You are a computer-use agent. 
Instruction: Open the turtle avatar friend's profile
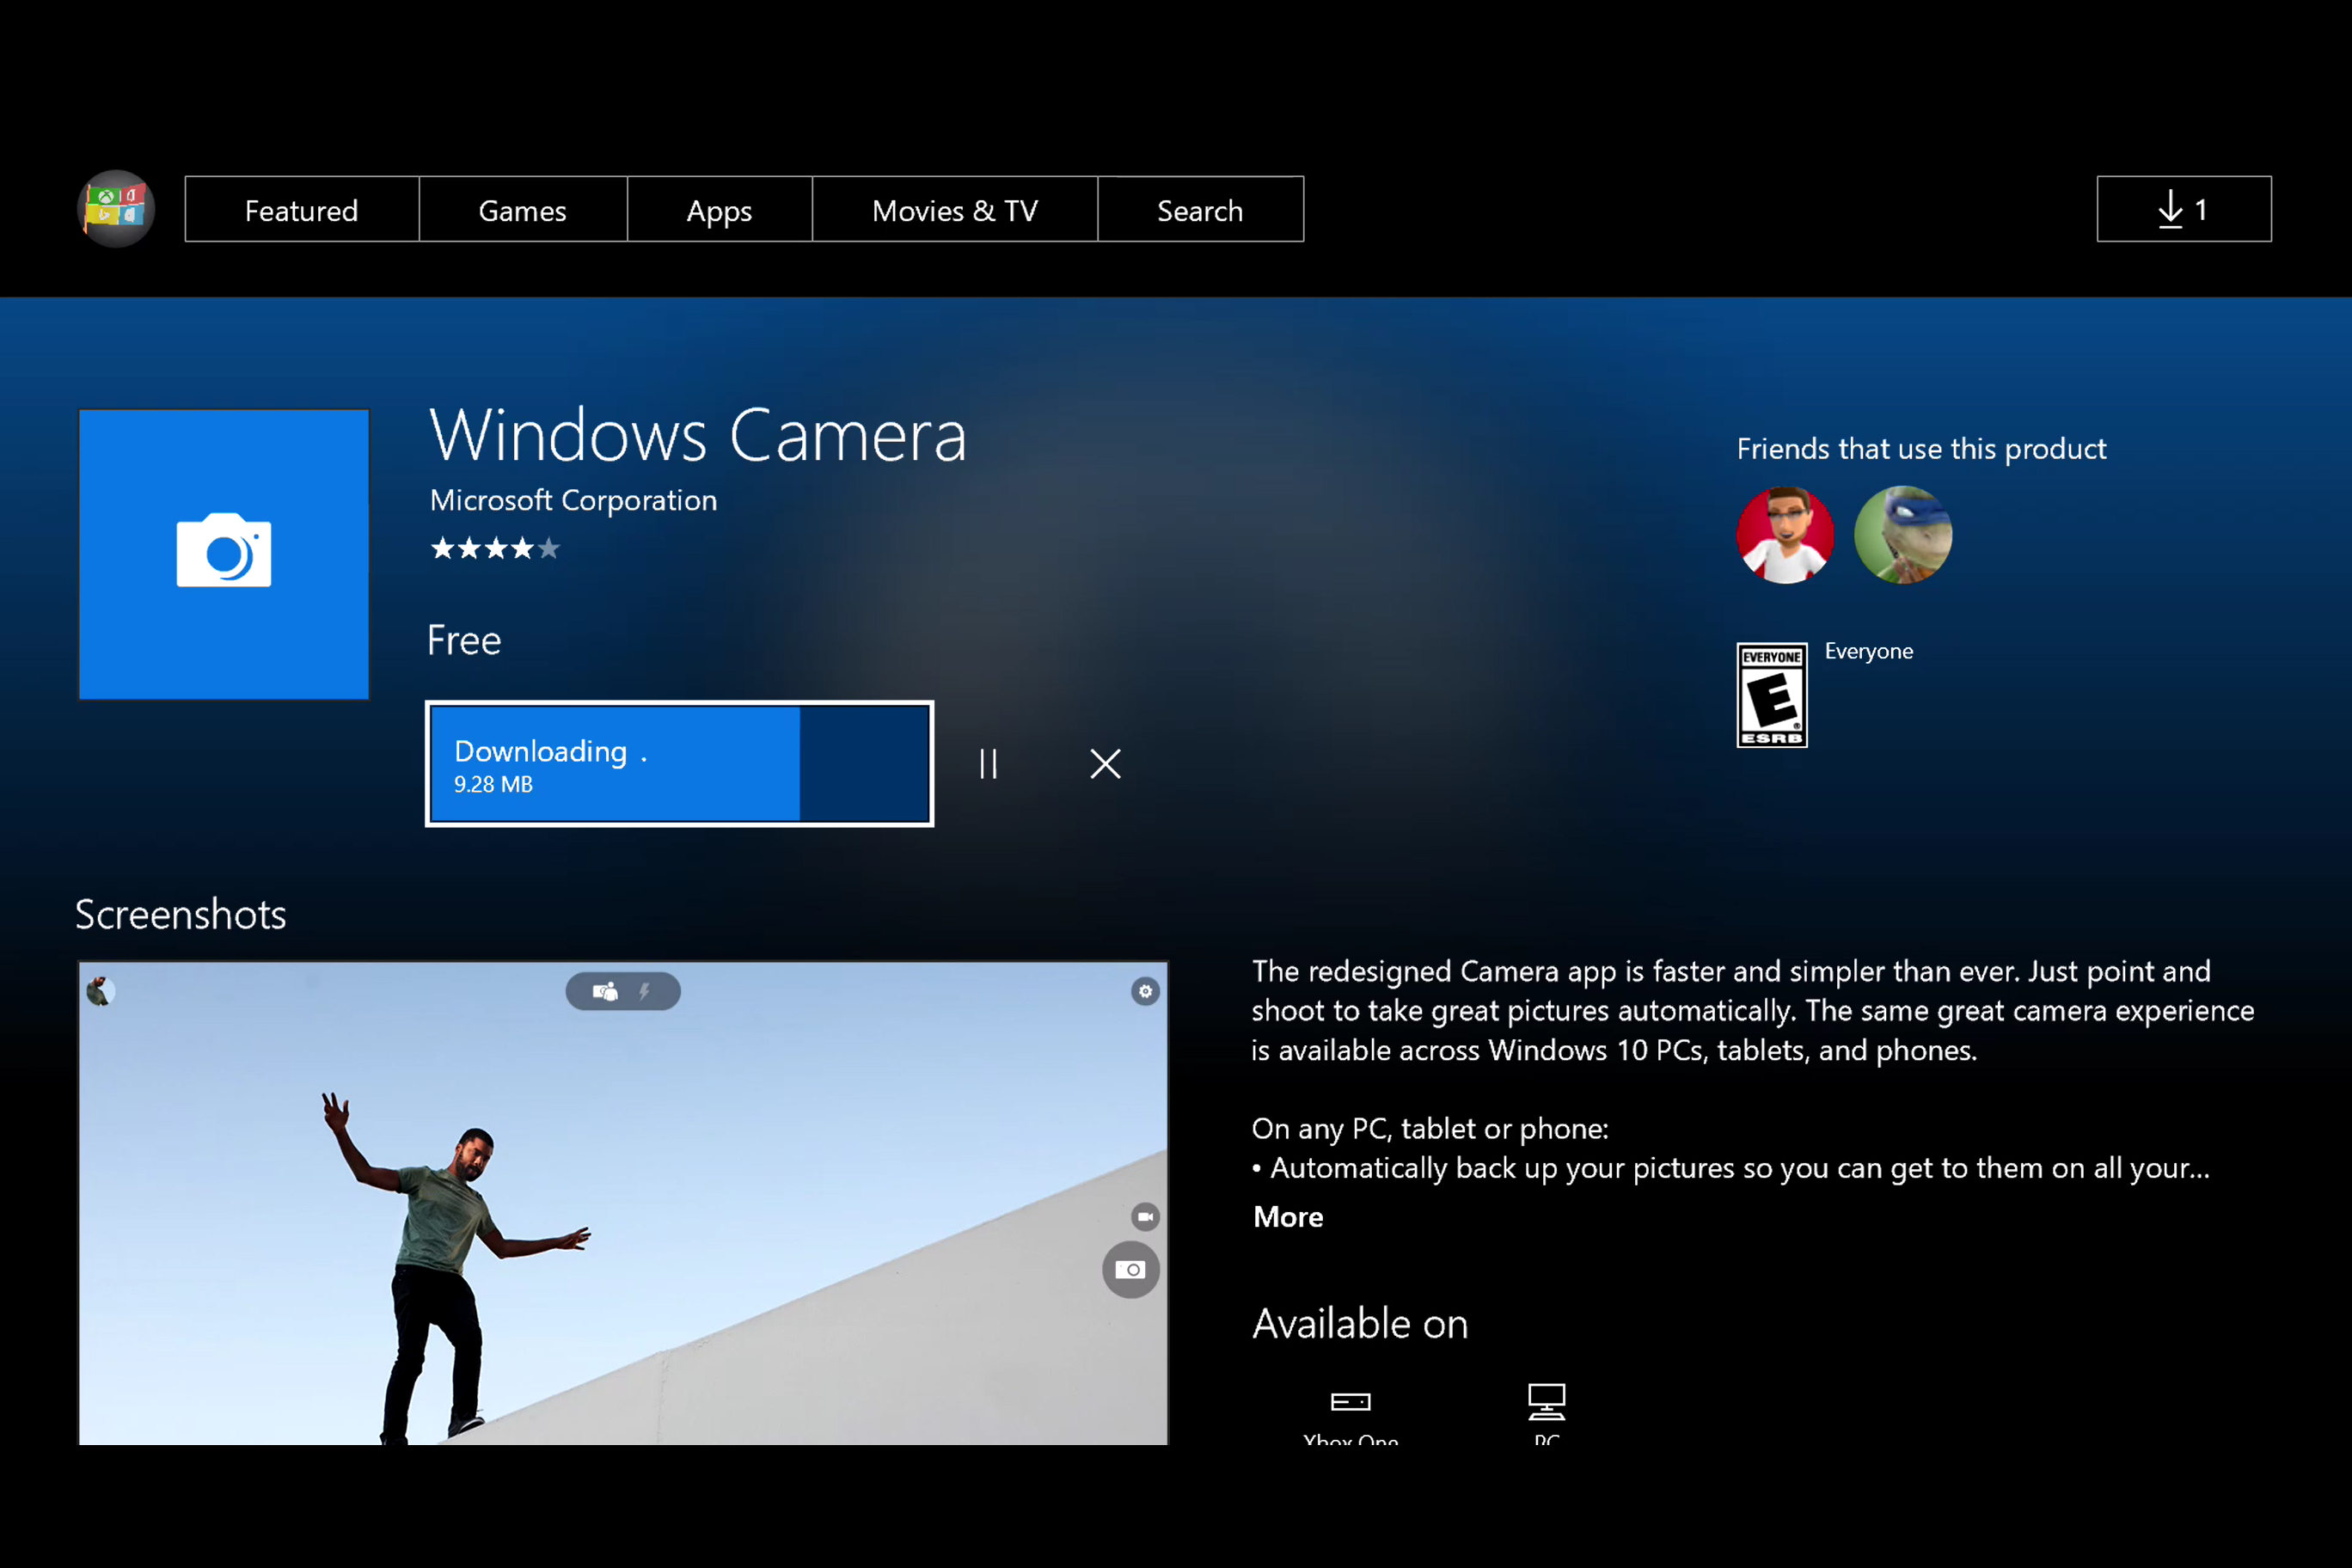pos(1902,536)
